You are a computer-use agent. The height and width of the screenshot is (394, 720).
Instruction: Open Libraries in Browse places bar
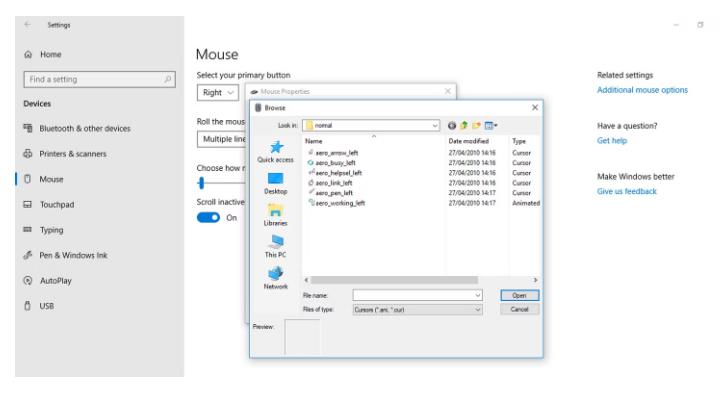click(x=276, y=215)
